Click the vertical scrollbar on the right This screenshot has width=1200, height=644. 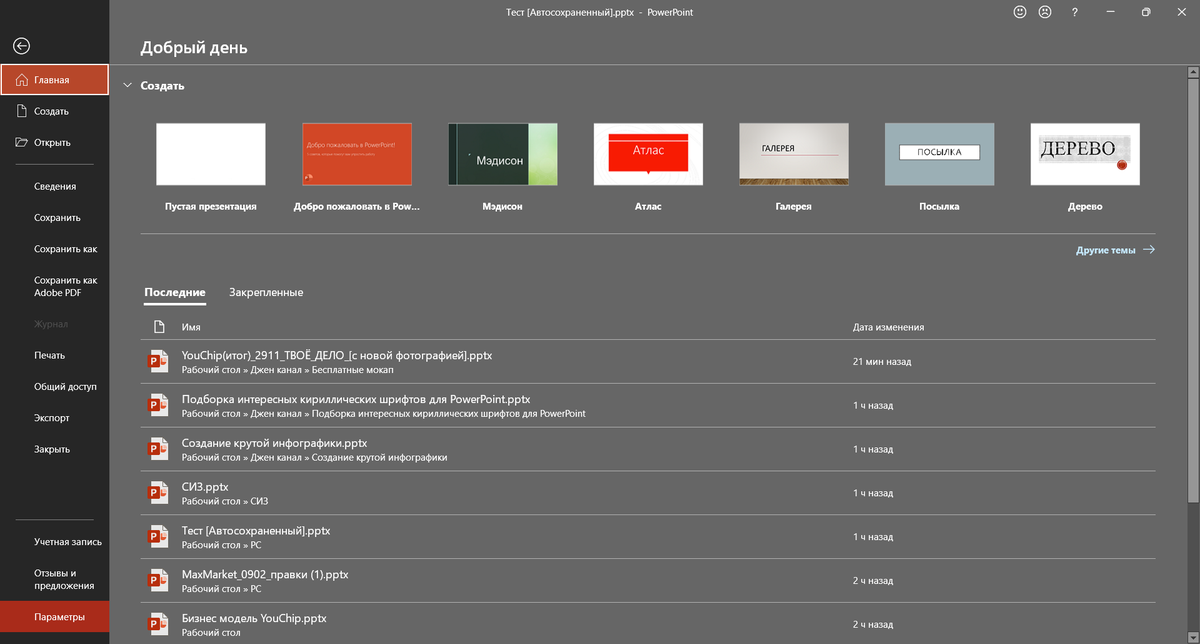click(x=1192, y=290)
